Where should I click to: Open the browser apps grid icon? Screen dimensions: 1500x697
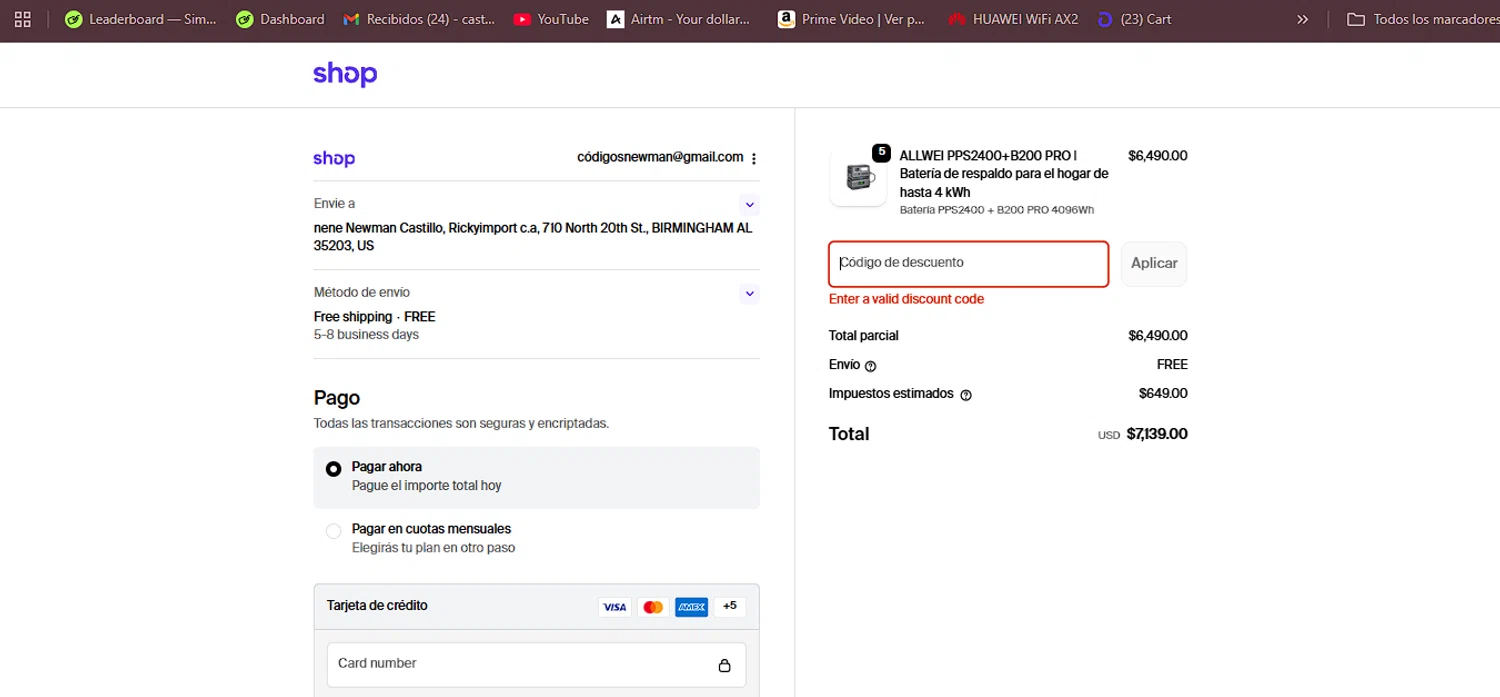tap(23, 19)
